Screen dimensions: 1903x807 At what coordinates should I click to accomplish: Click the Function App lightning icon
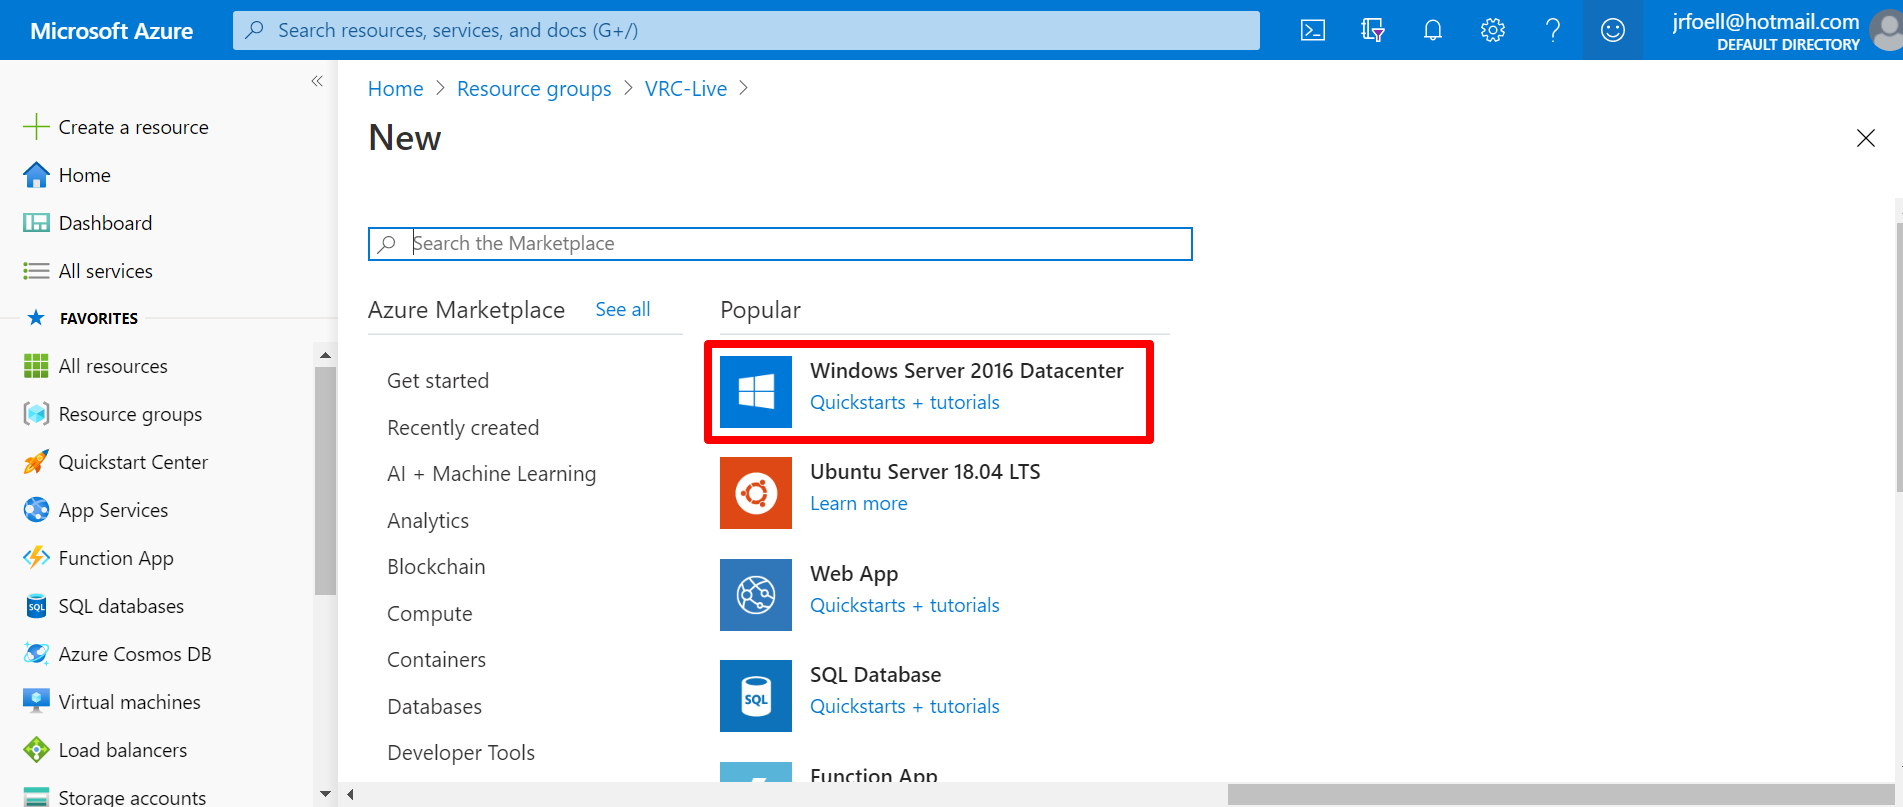point(36,558)
